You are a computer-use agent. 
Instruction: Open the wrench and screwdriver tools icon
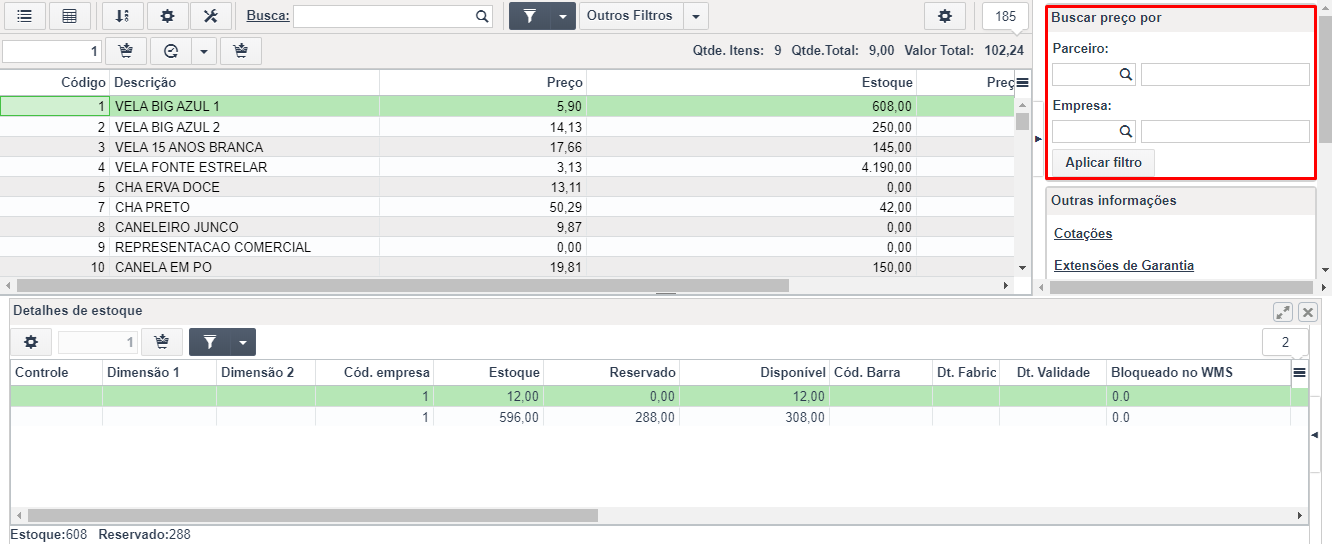pos(211,16)
